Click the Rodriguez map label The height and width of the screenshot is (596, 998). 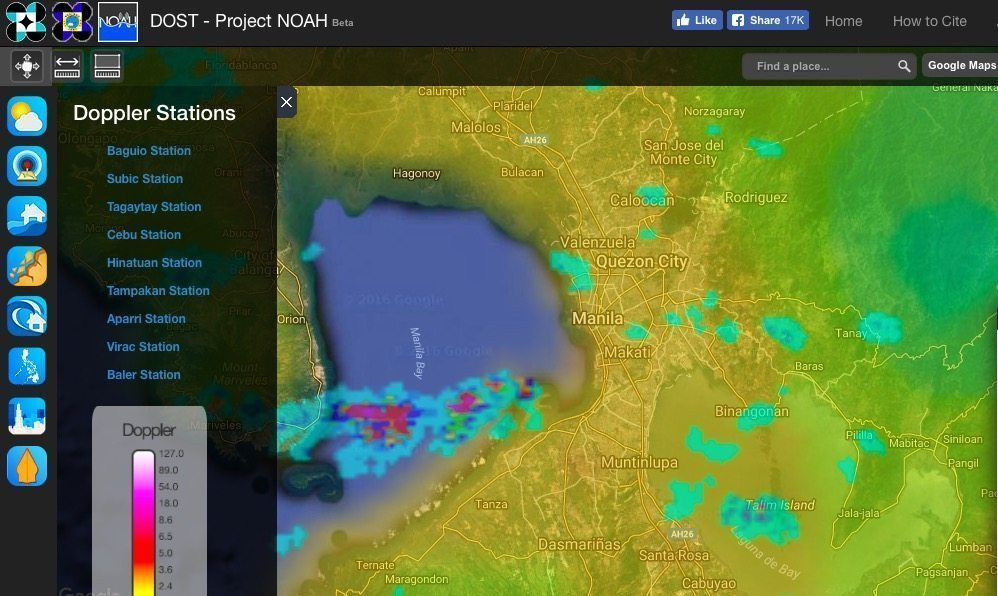(756, 197)
